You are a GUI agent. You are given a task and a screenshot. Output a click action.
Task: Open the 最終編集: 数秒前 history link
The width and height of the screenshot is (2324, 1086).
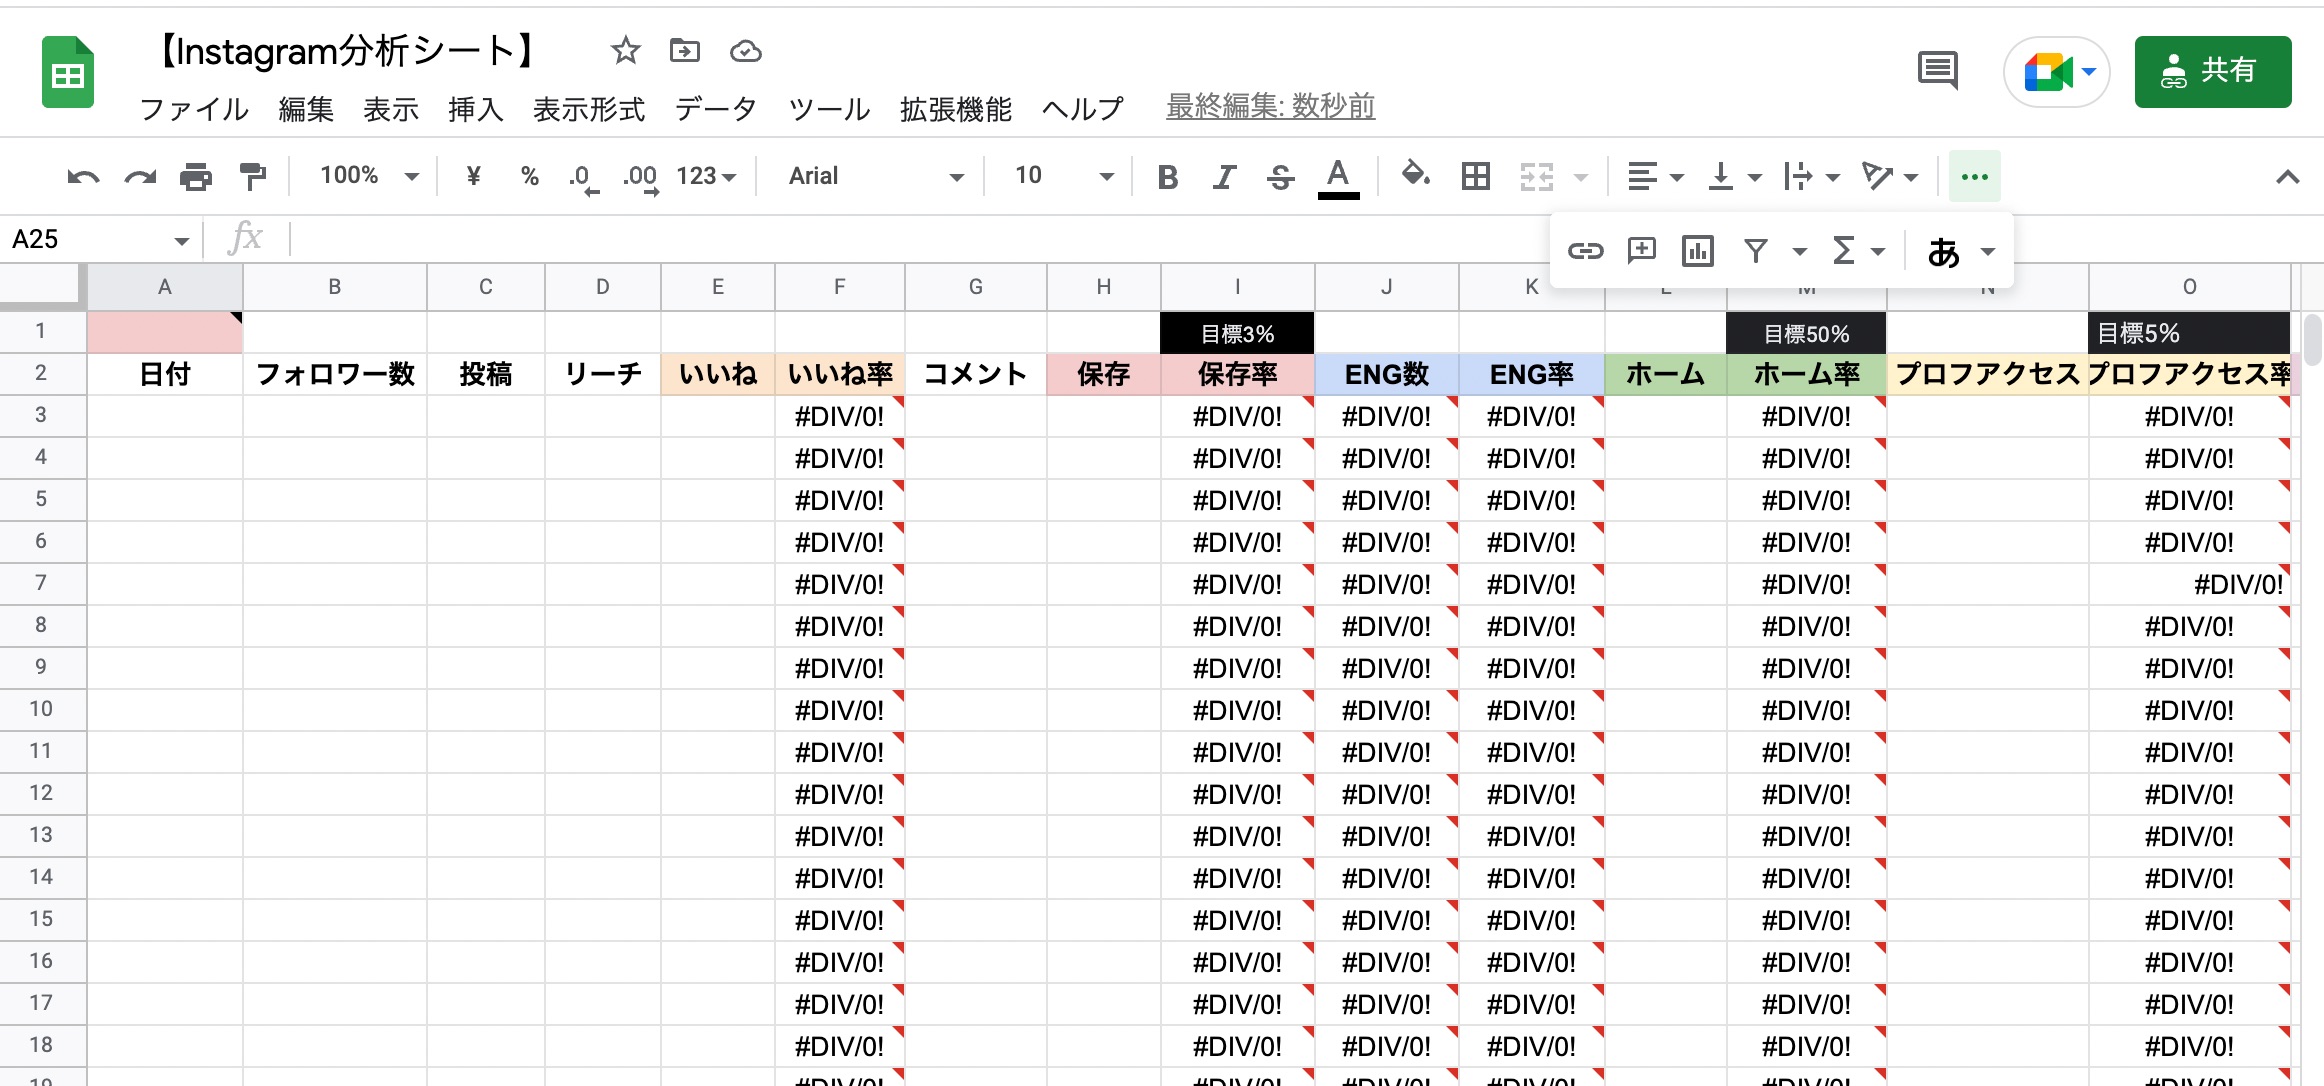click(x=1270, y=106)
